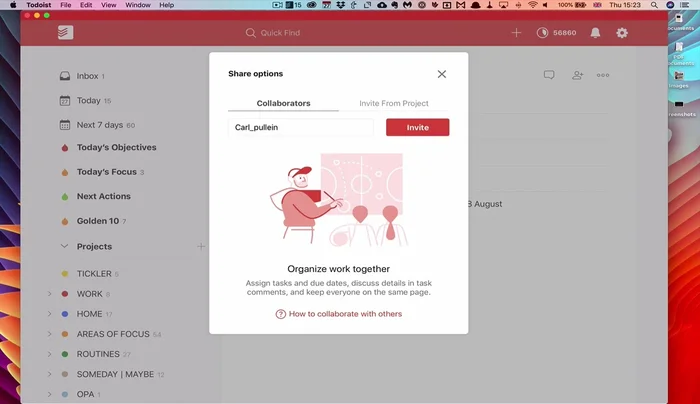Add a new project with plus icon
This screenshot has width=700, height=404.
click(201, 246)
